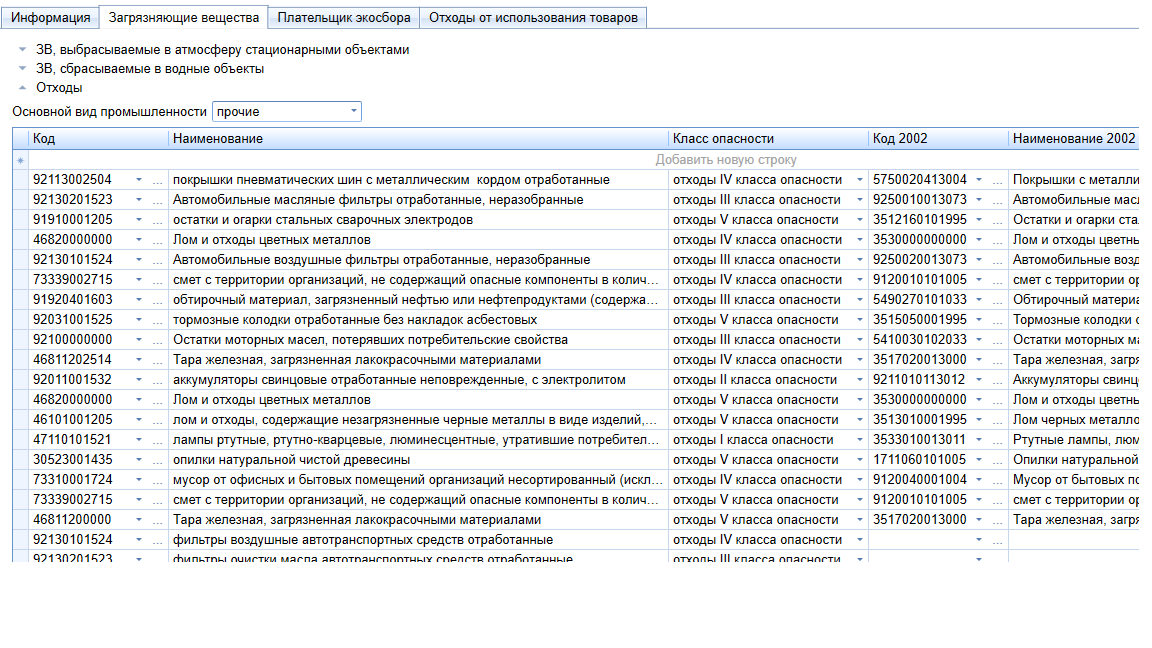Switch to the Информация tab
Viewport: 1152px width, 648px height.
[51, 18]
